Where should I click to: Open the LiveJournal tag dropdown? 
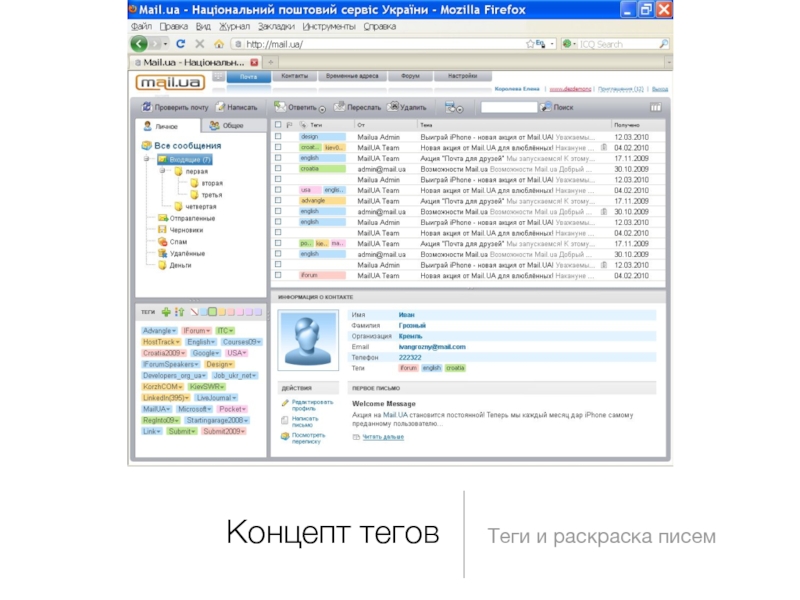(234, 397)
